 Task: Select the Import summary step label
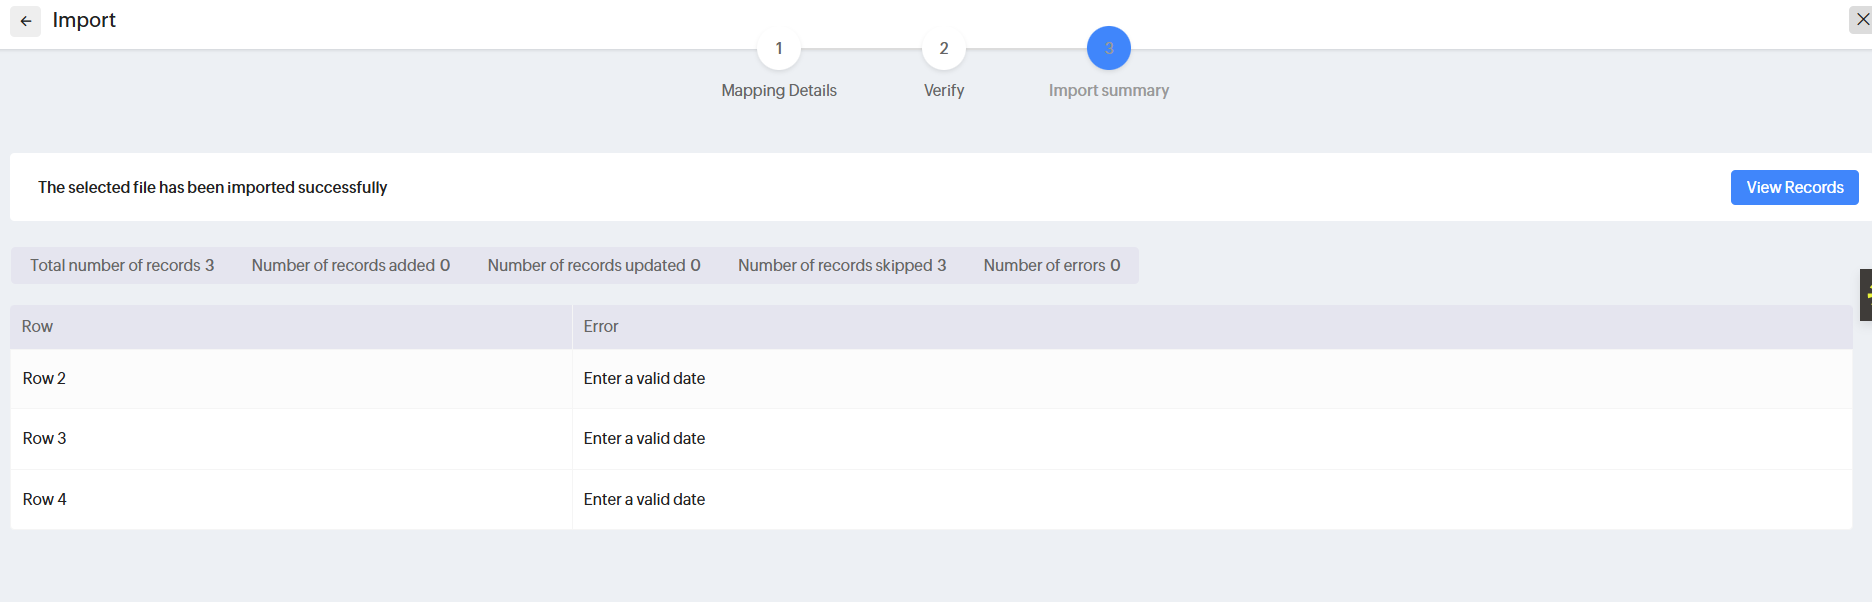click(1108, 90)
